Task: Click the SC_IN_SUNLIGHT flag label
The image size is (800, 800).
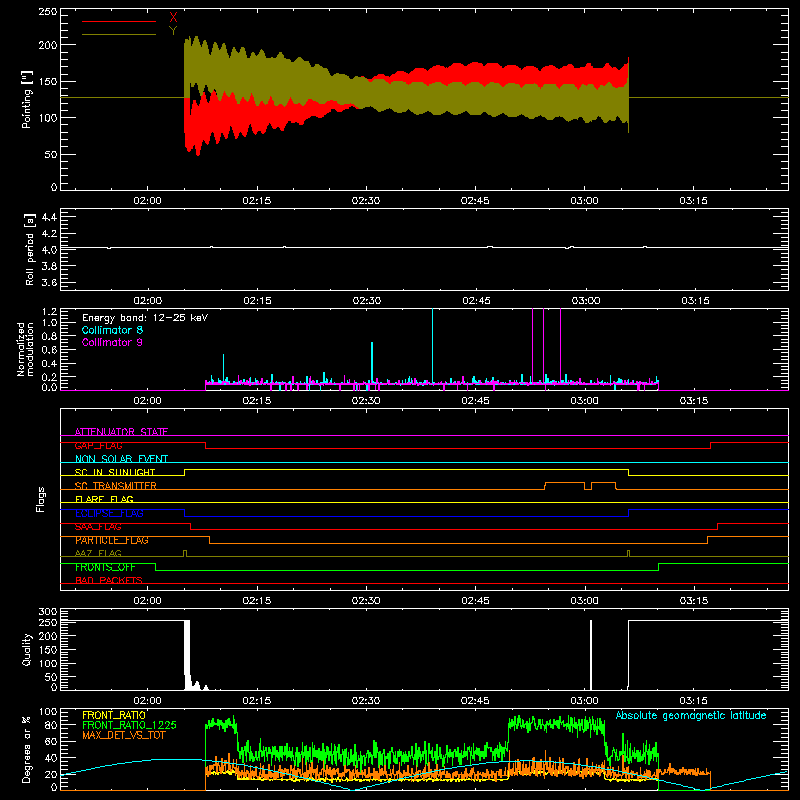Action: [115, 472]
